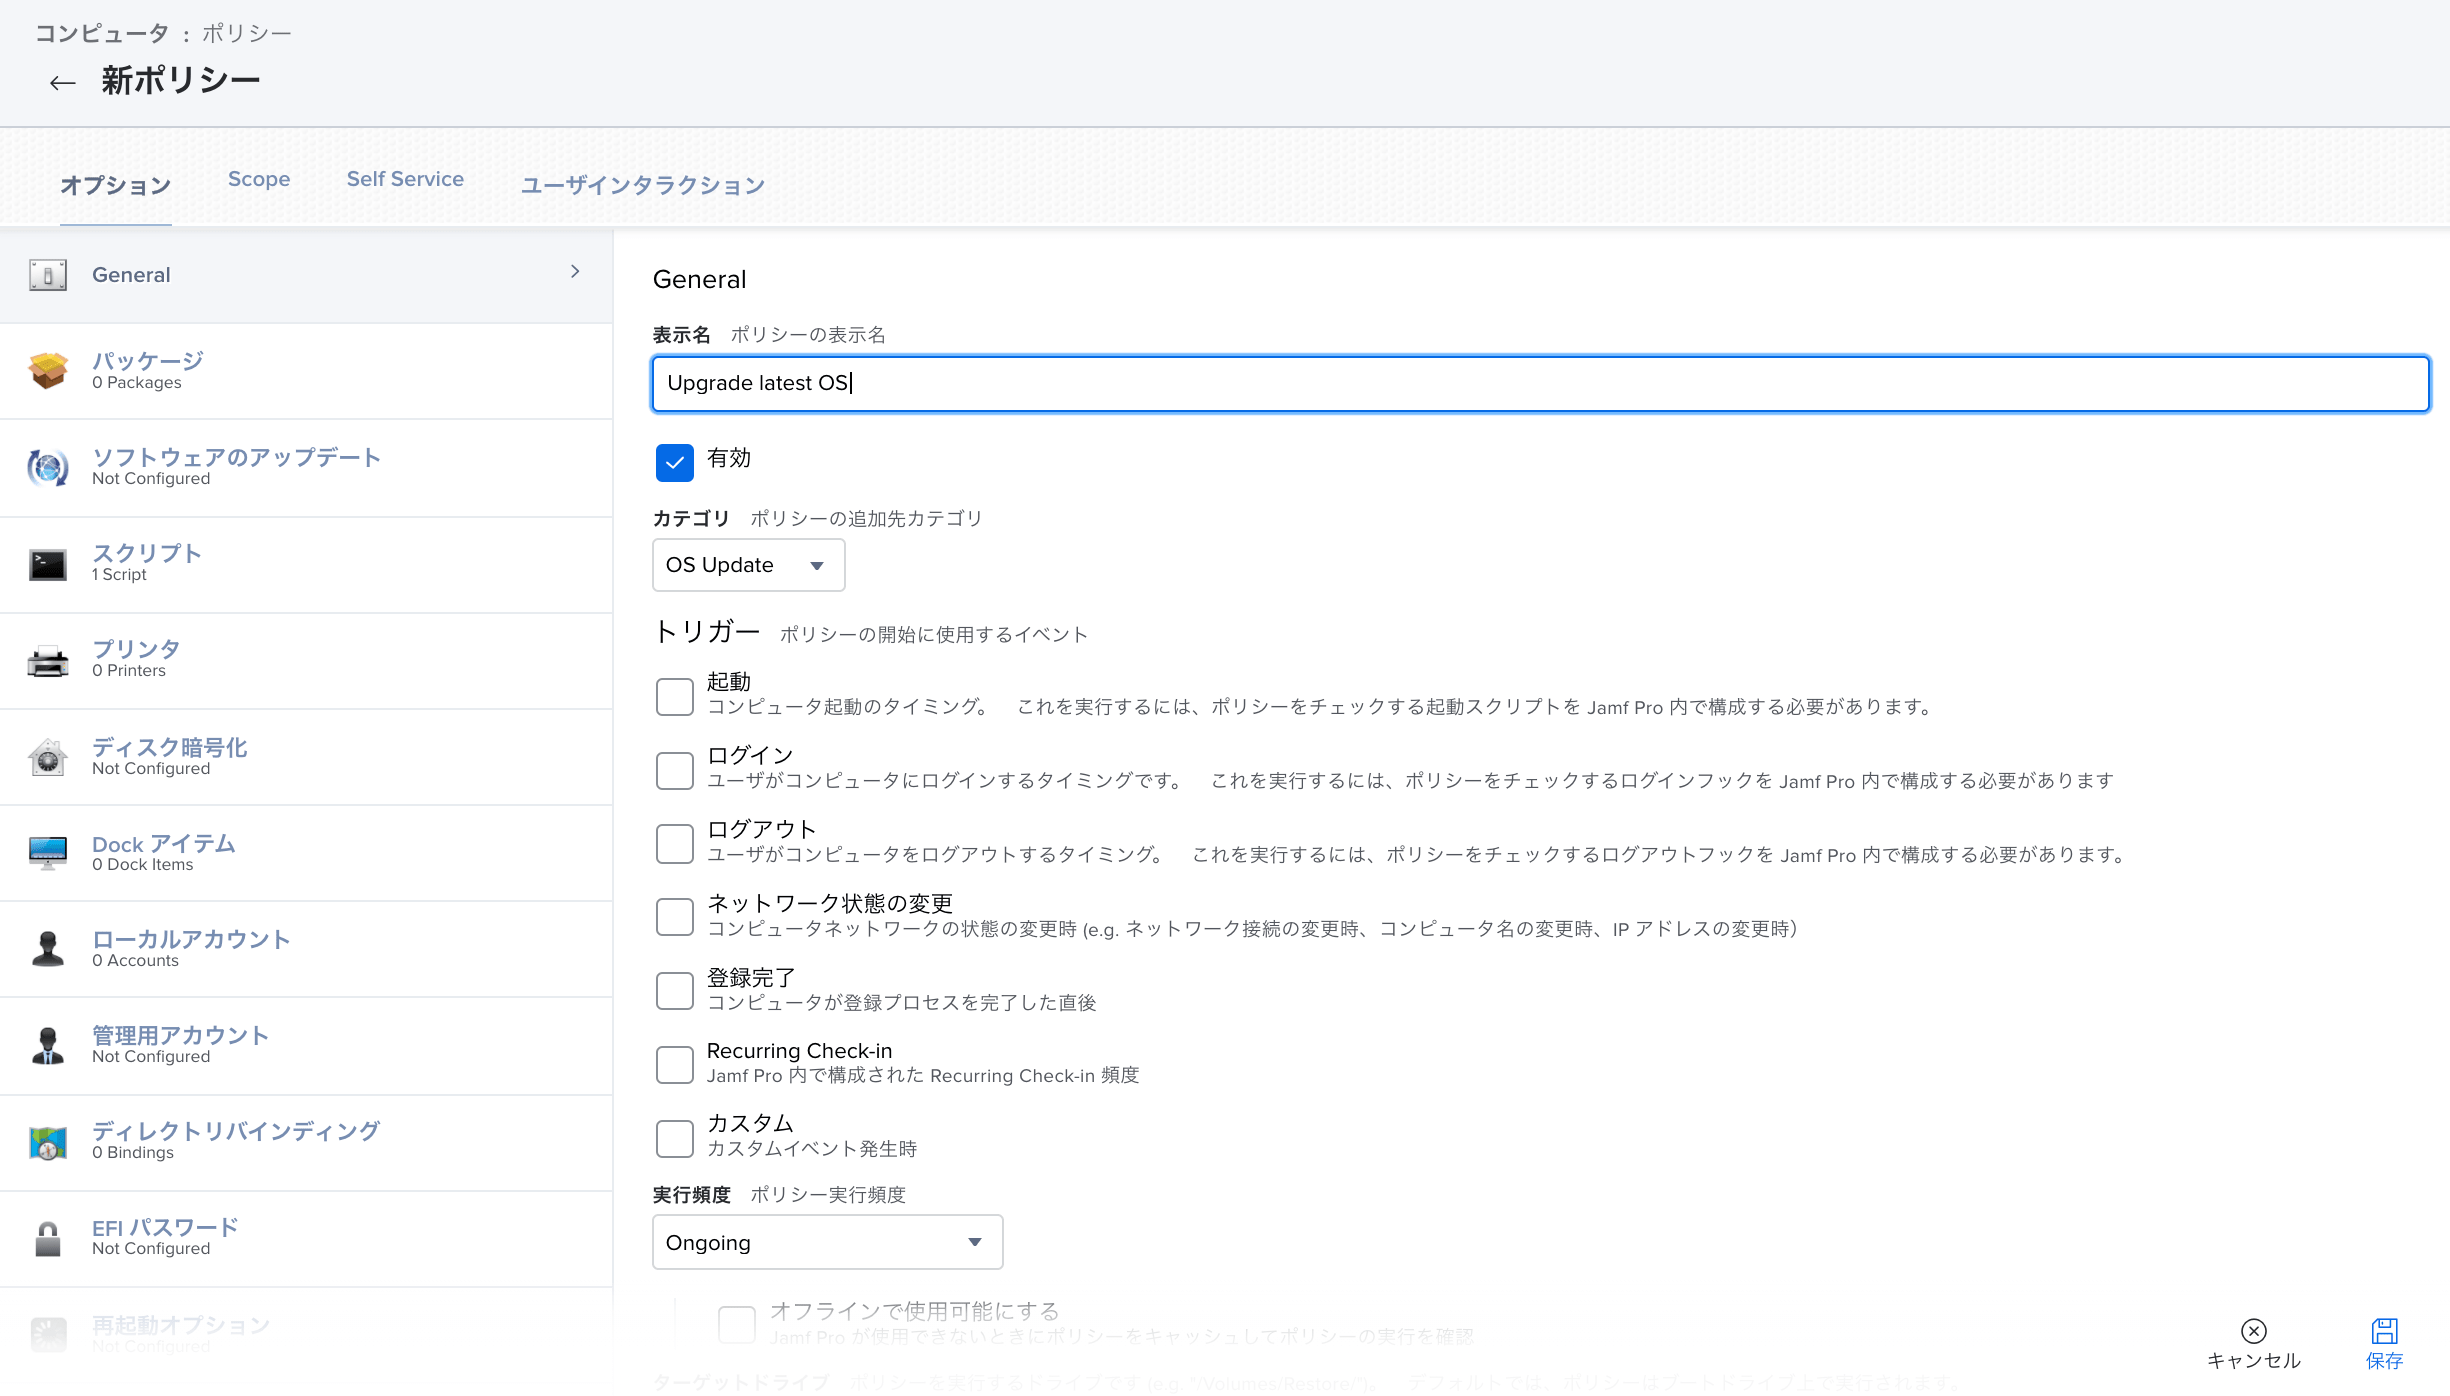Click the '0 Dock Items' count text
The width and height of the screenshot is (2450, 1396).
point(143,865)
